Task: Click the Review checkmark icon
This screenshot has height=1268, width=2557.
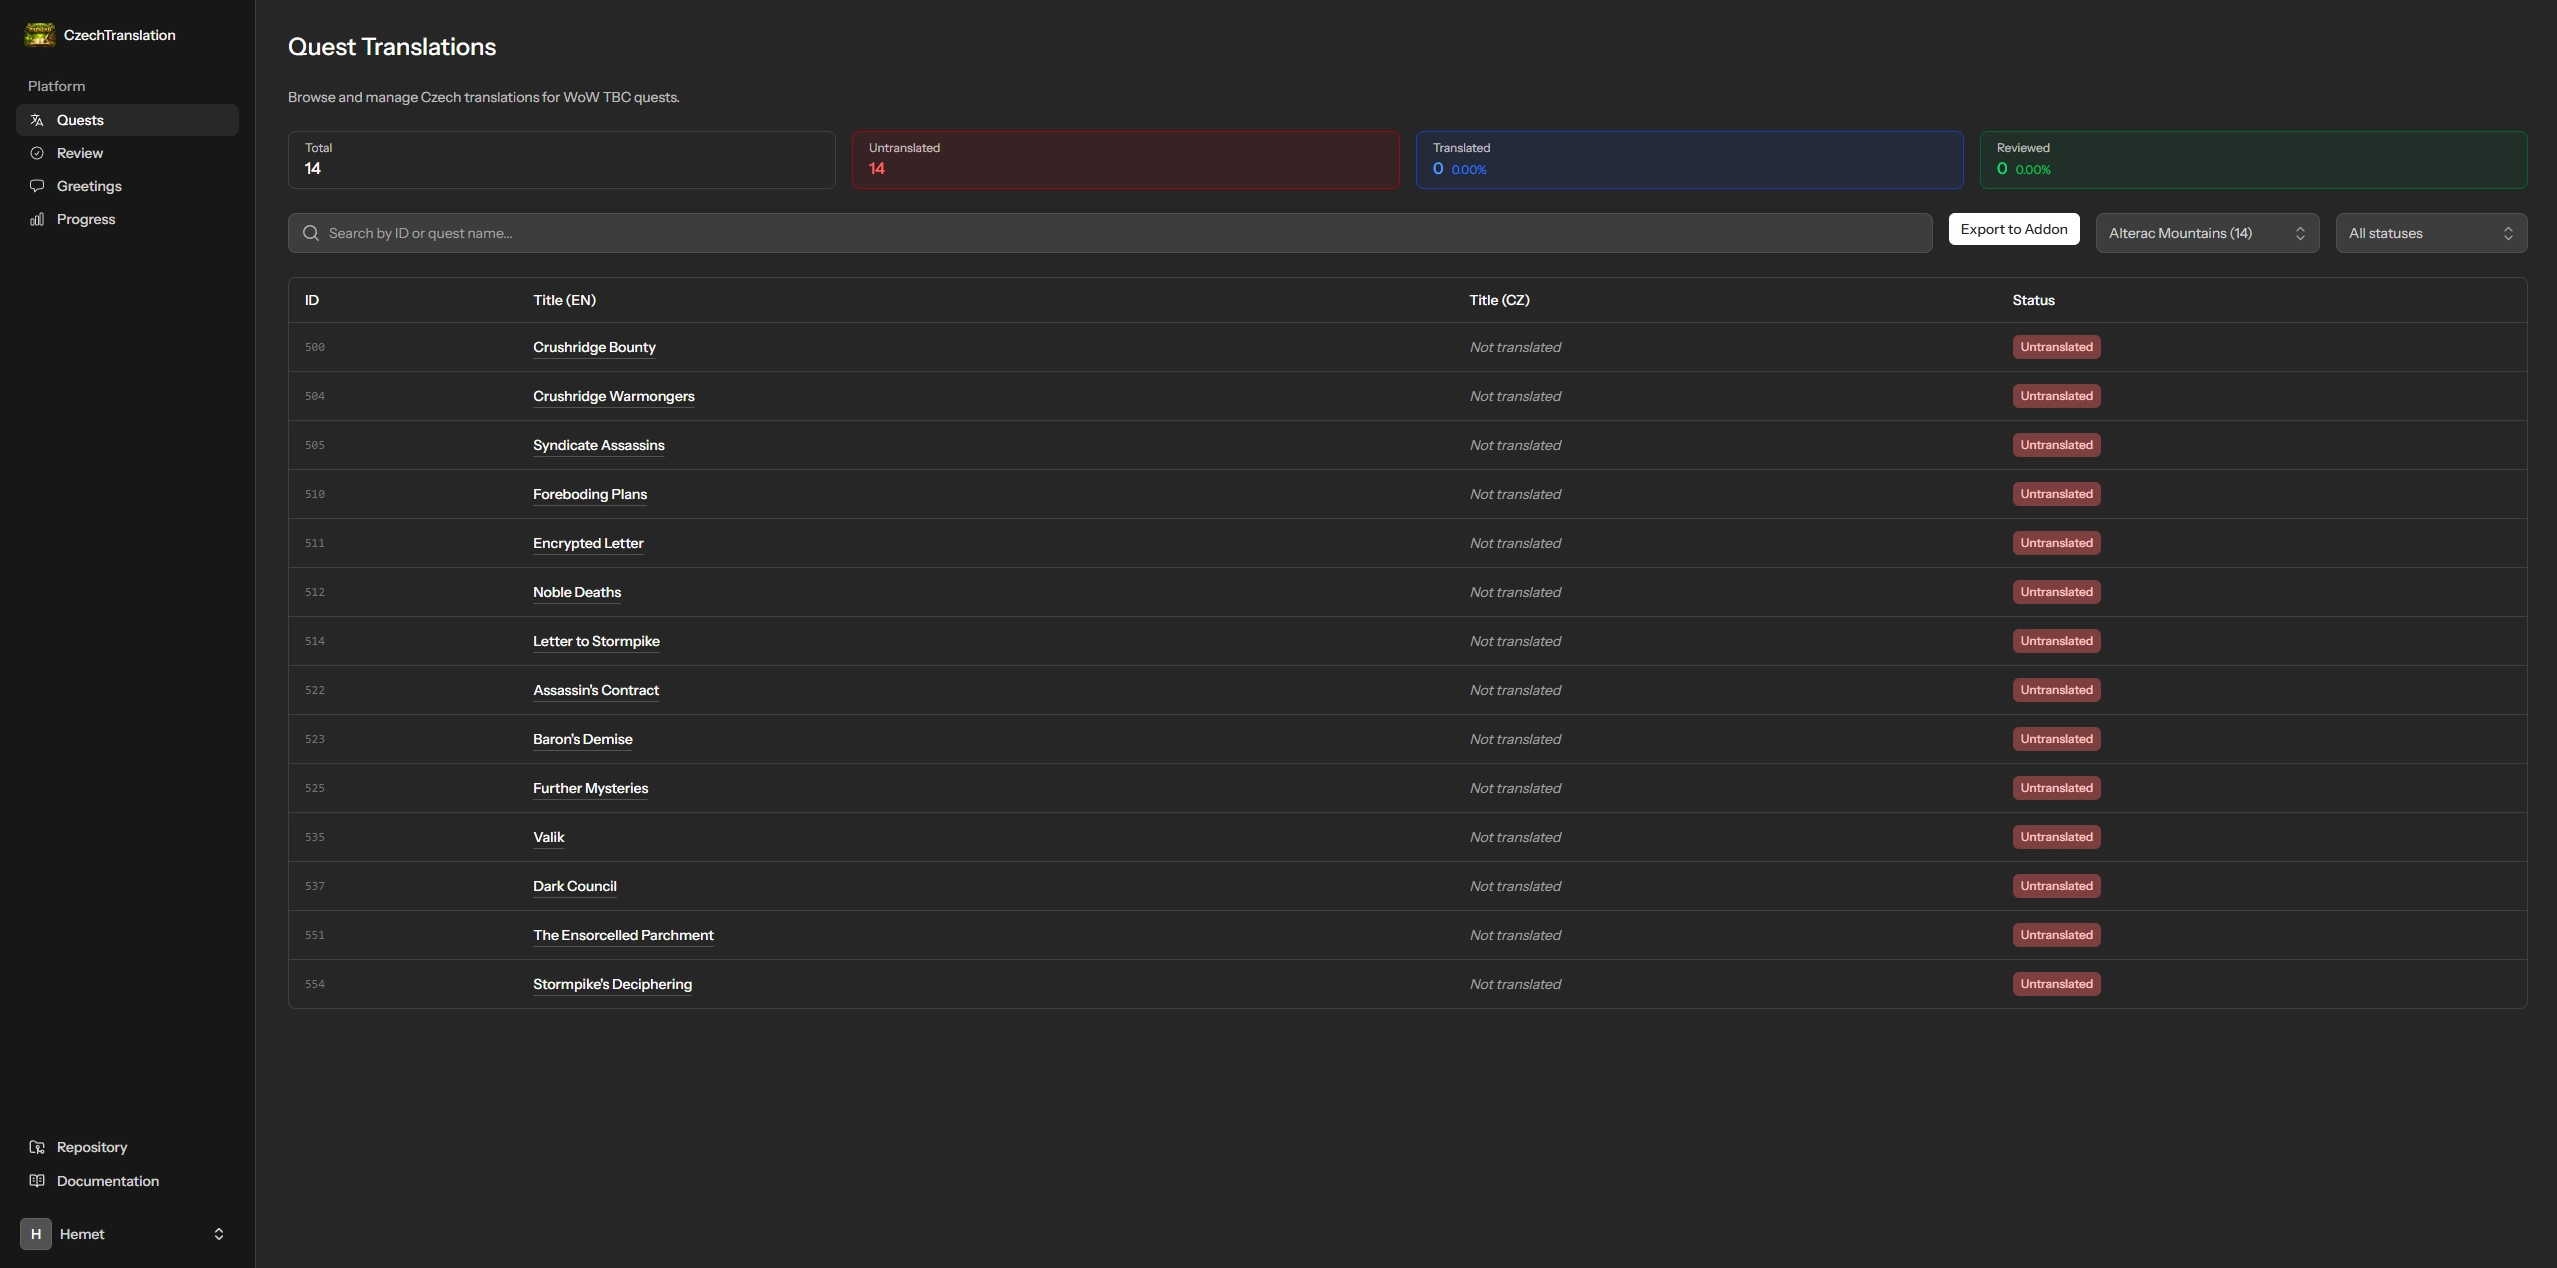Action: 37,153
